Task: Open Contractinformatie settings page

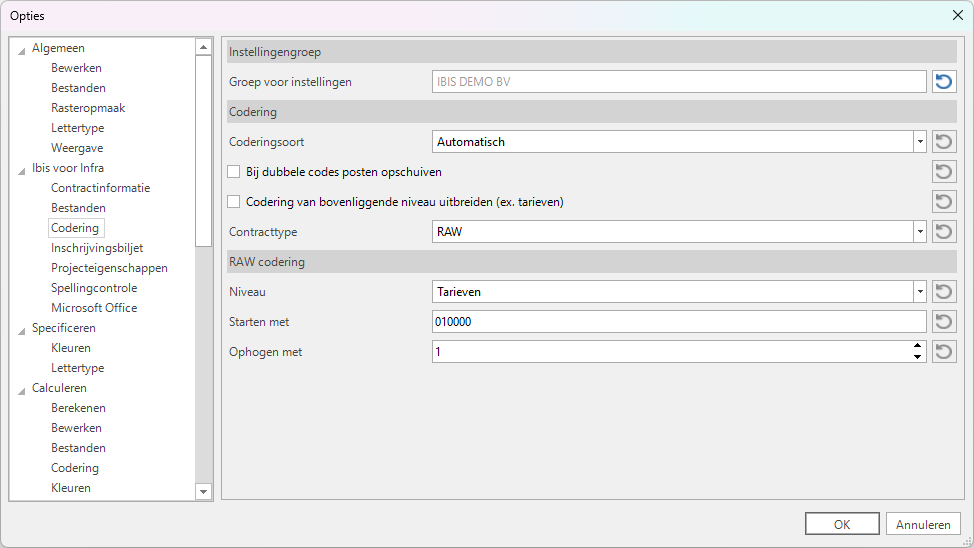Action: (100, 188)
